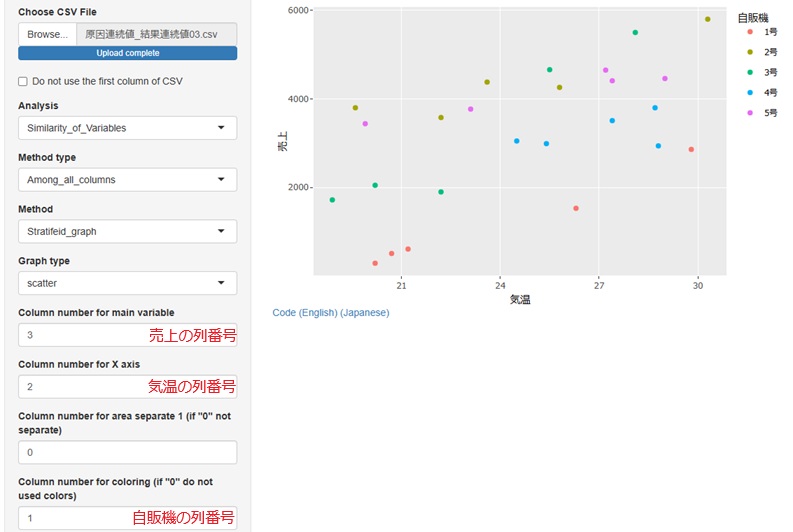793x532 pixels.
Task: Expand the Graph type dropdown set to scatter
Action: click(127, 284)
